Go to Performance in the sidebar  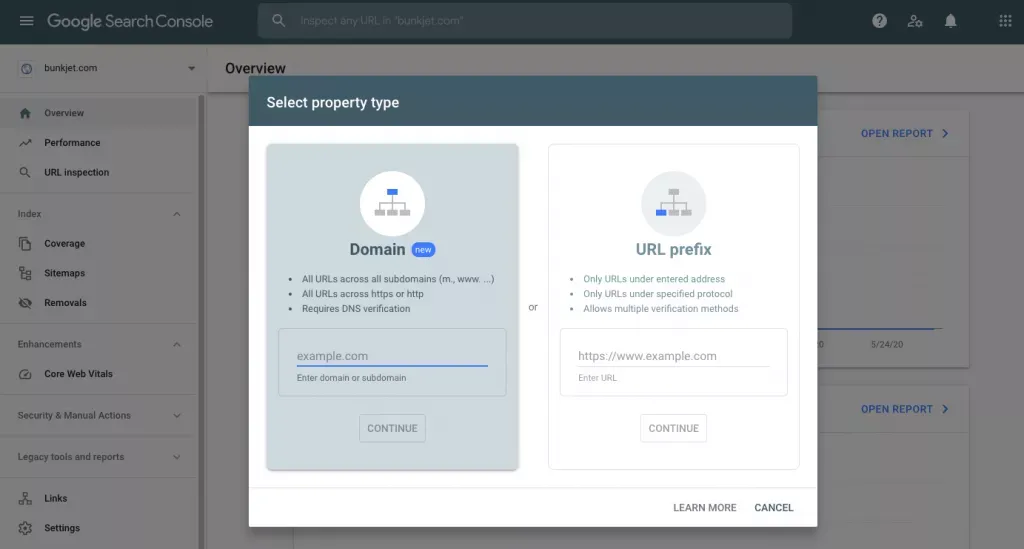72,142
